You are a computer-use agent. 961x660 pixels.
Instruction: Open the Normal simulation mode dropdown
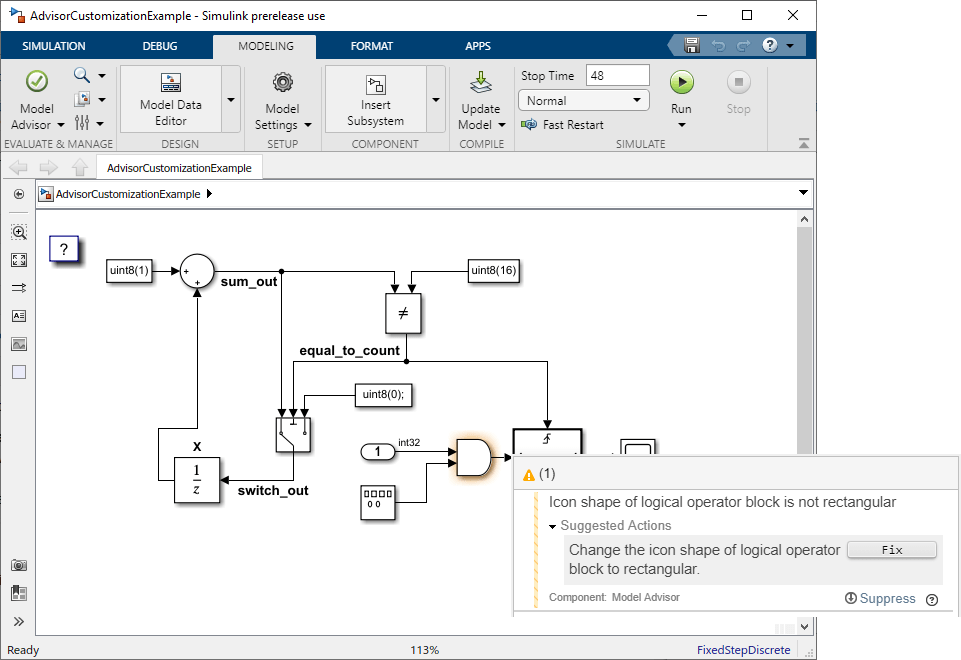584,101
